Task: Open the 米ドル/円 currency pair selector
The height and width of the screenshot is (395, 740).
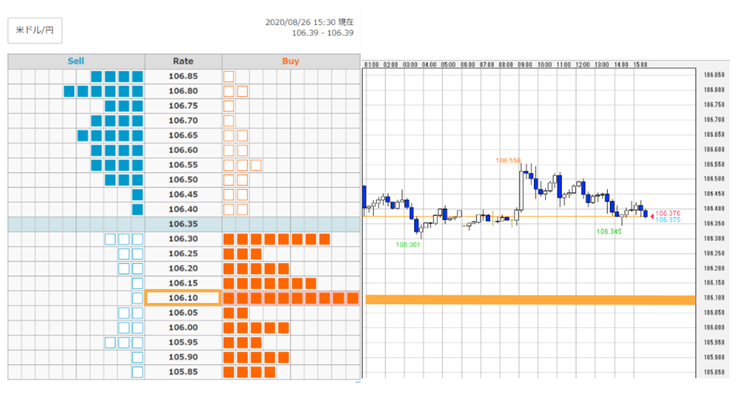Action: point(34,30)
